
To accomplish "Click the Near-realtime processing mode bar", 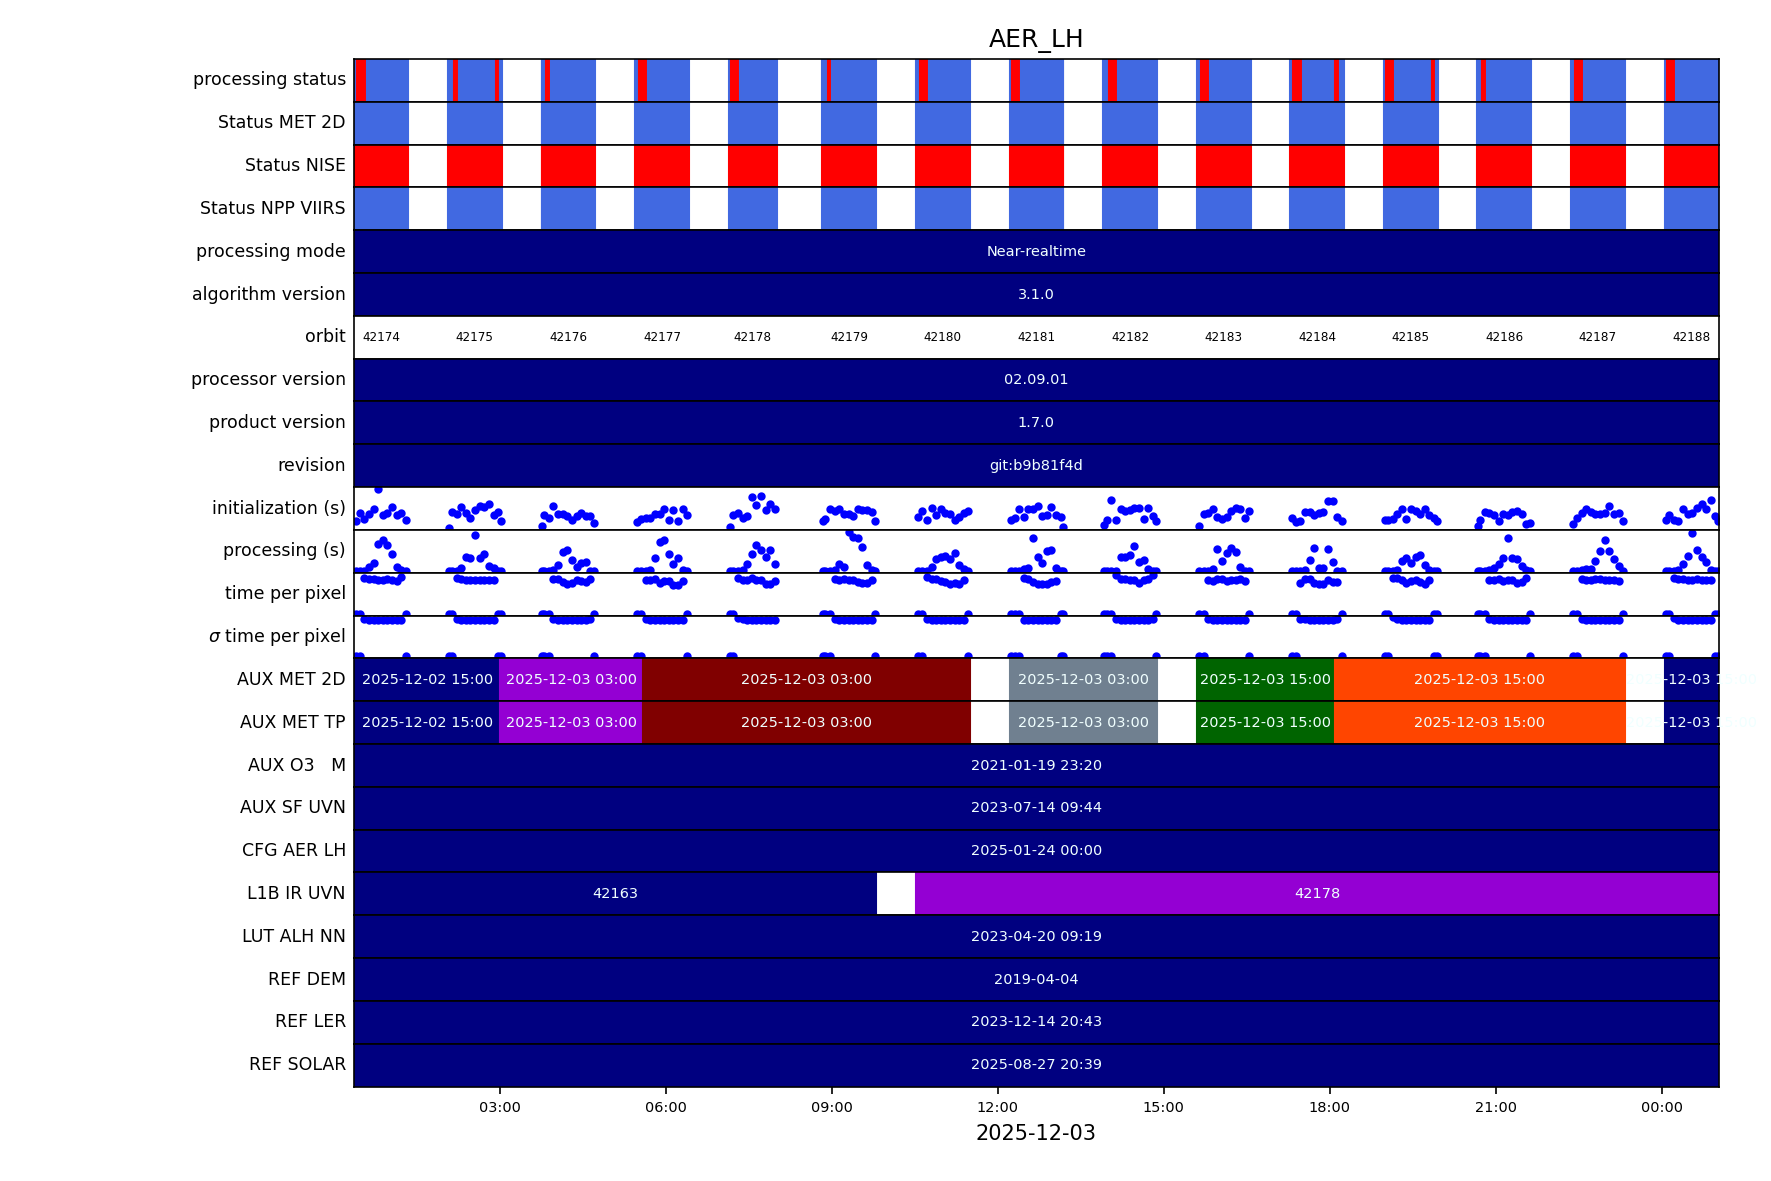I will pyautogui.click(x=1036, y=251).
